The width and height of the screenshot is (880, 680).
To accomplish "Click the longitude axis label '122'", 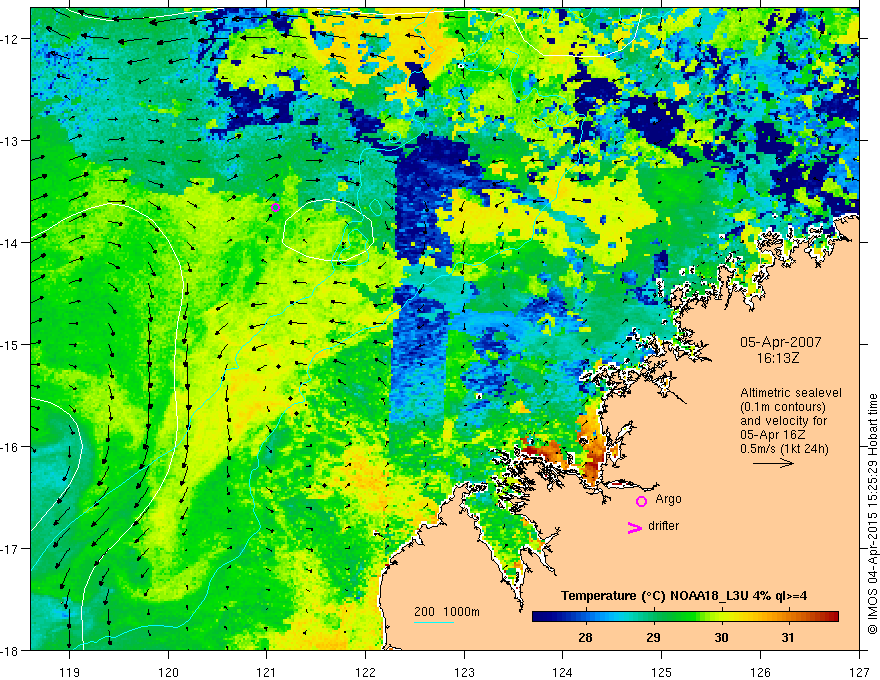I will pyautogui.click(x=365, y=672).
